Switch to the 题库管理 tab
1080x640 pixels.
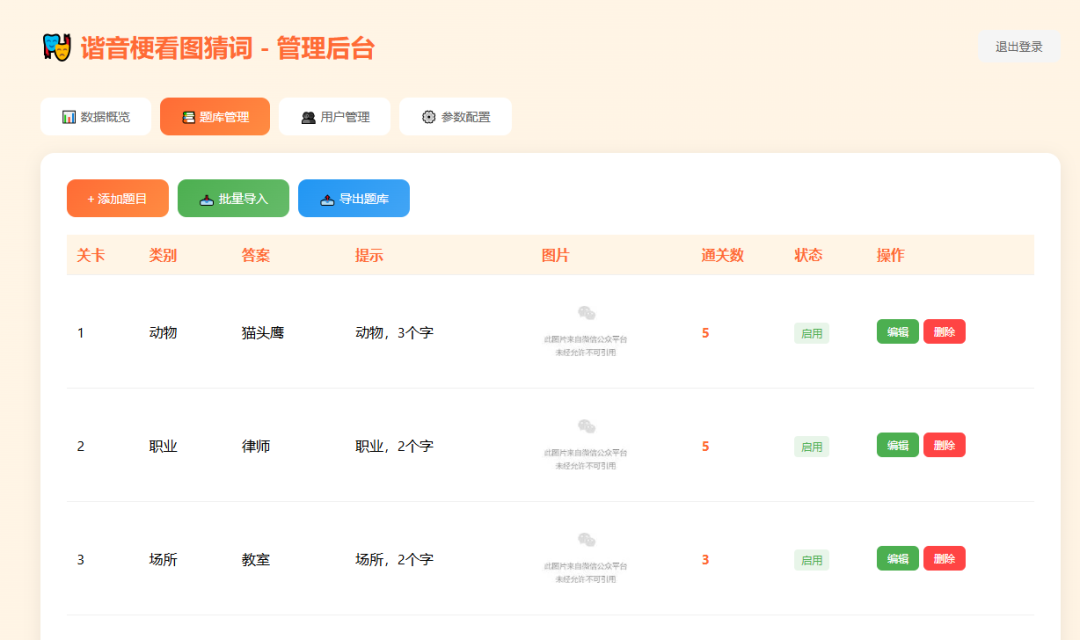point(215,116)
